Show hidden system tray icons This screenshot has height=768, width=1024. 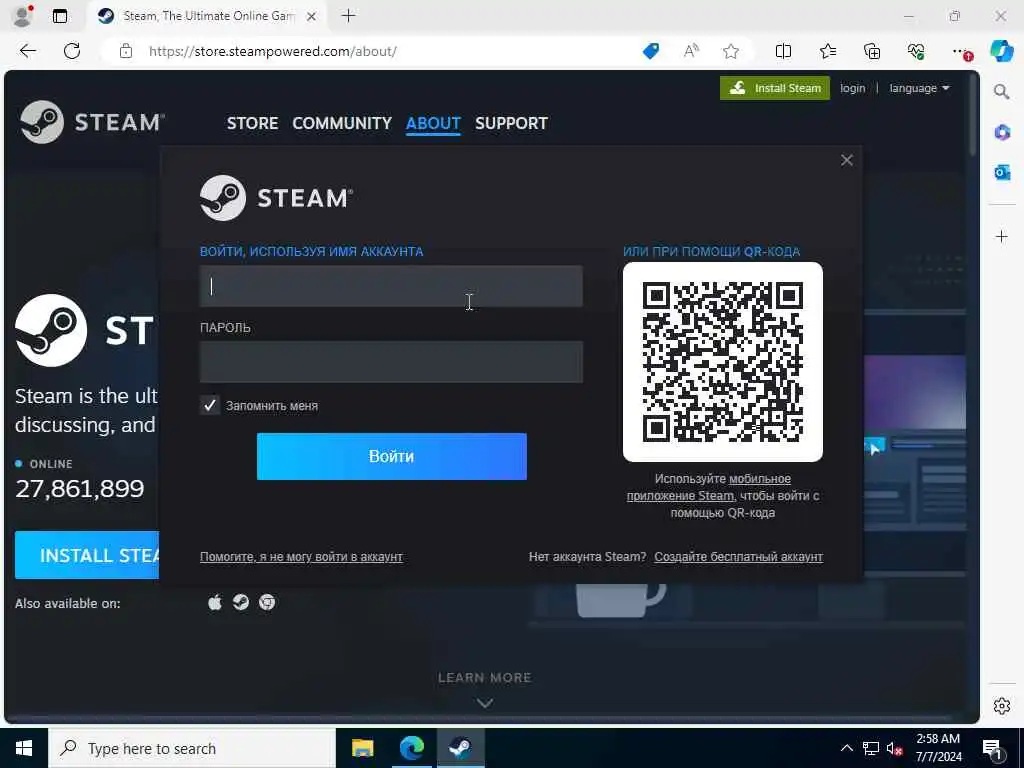point(846,748)
